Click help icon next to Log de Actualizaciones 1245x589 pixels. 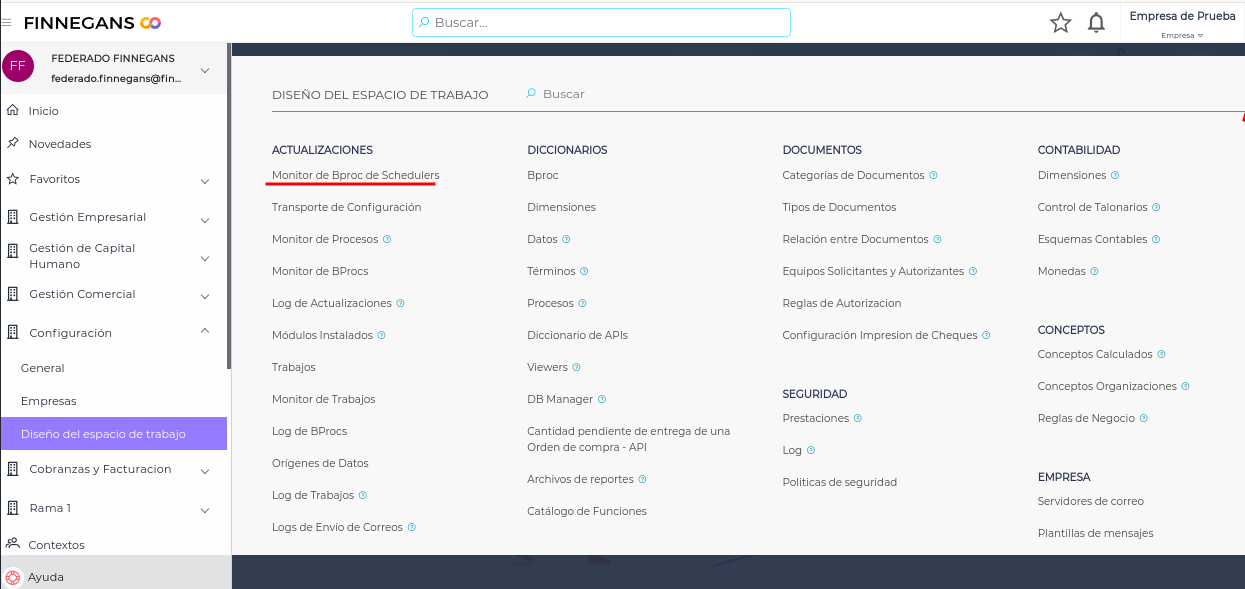pos(400,303)
